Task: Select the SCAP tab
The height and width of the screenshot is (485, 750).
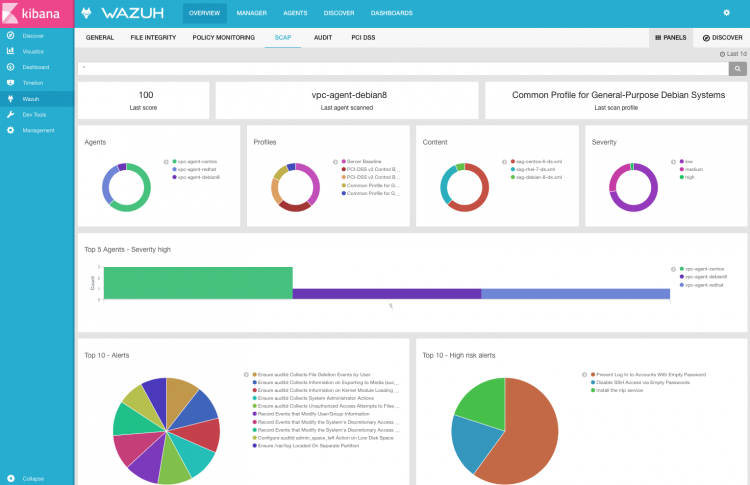Action: click(283, 37)
